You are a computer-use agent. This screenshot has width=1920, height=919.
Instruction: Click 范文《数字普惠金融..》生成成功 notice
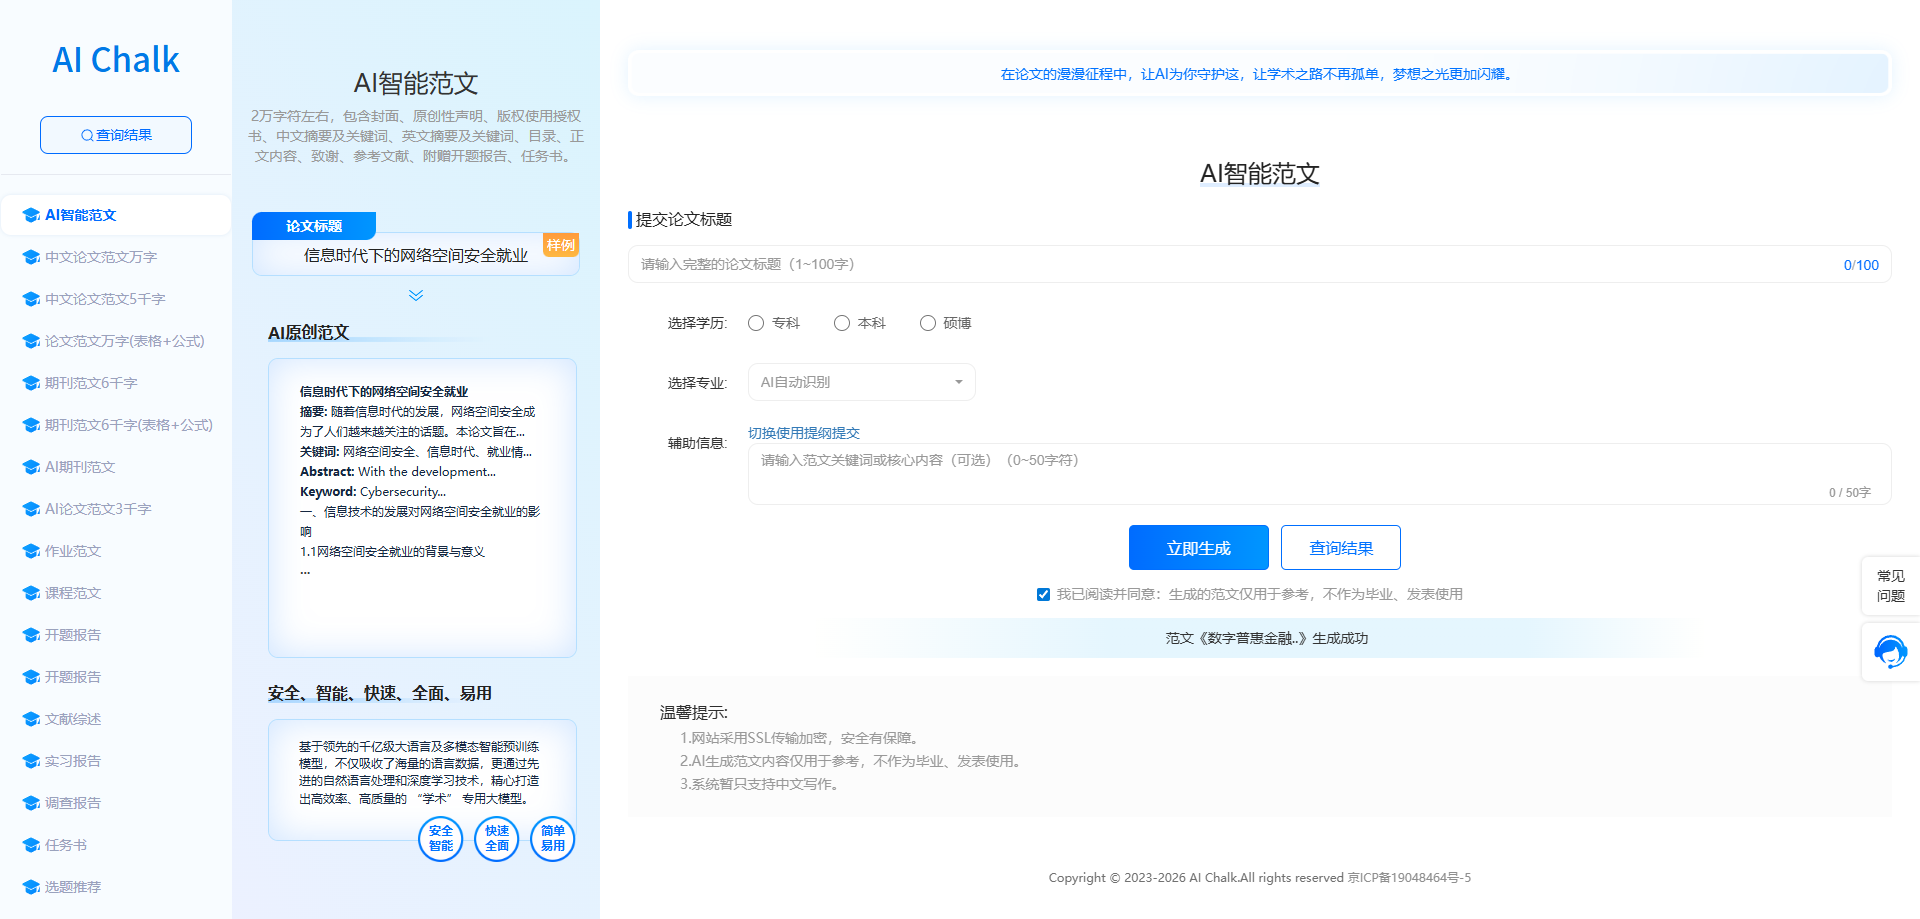(1266, 638)
